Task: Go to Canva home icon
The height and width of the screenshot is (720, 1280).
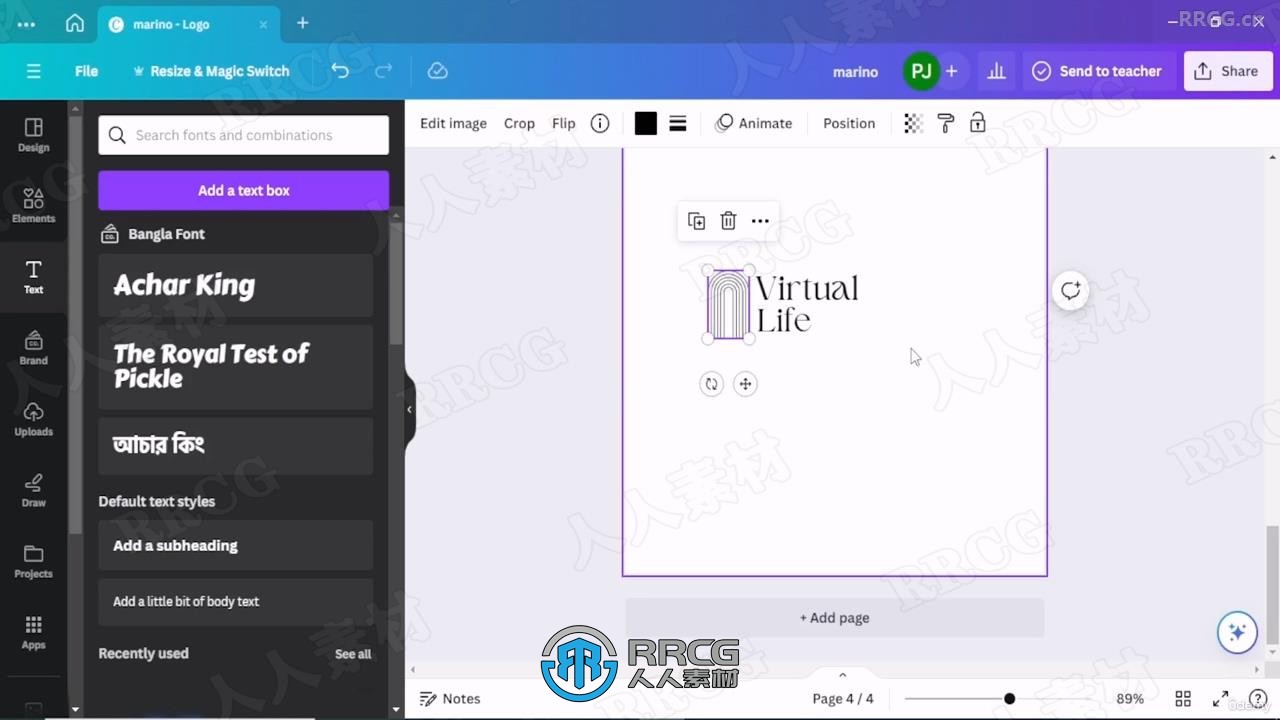Action: pyautogui.click(x=75, y=23)
